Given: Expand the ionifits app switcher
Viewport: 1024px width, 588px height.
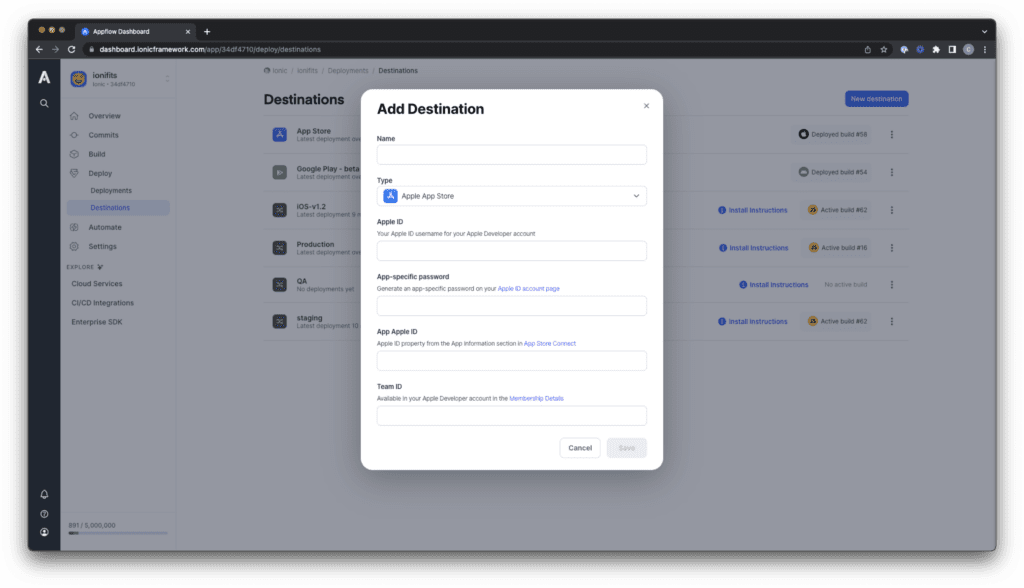Looking at the screenshot, I should 167,79.
